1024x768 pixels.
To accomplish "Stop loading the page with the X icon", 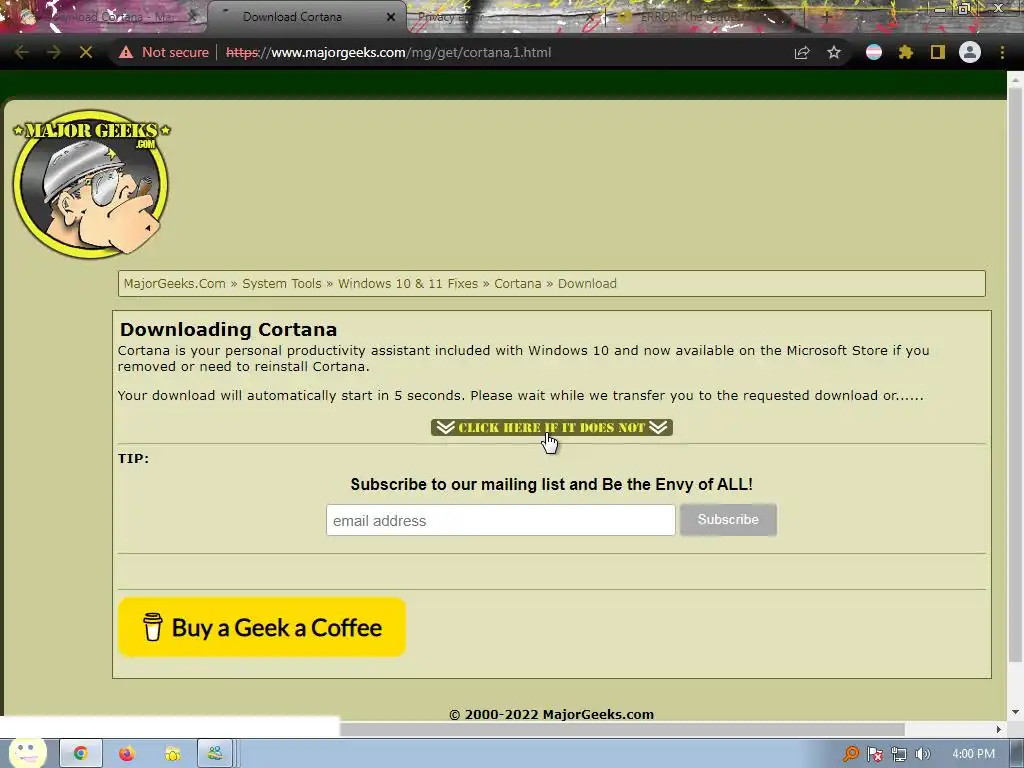I will [86, 52].
